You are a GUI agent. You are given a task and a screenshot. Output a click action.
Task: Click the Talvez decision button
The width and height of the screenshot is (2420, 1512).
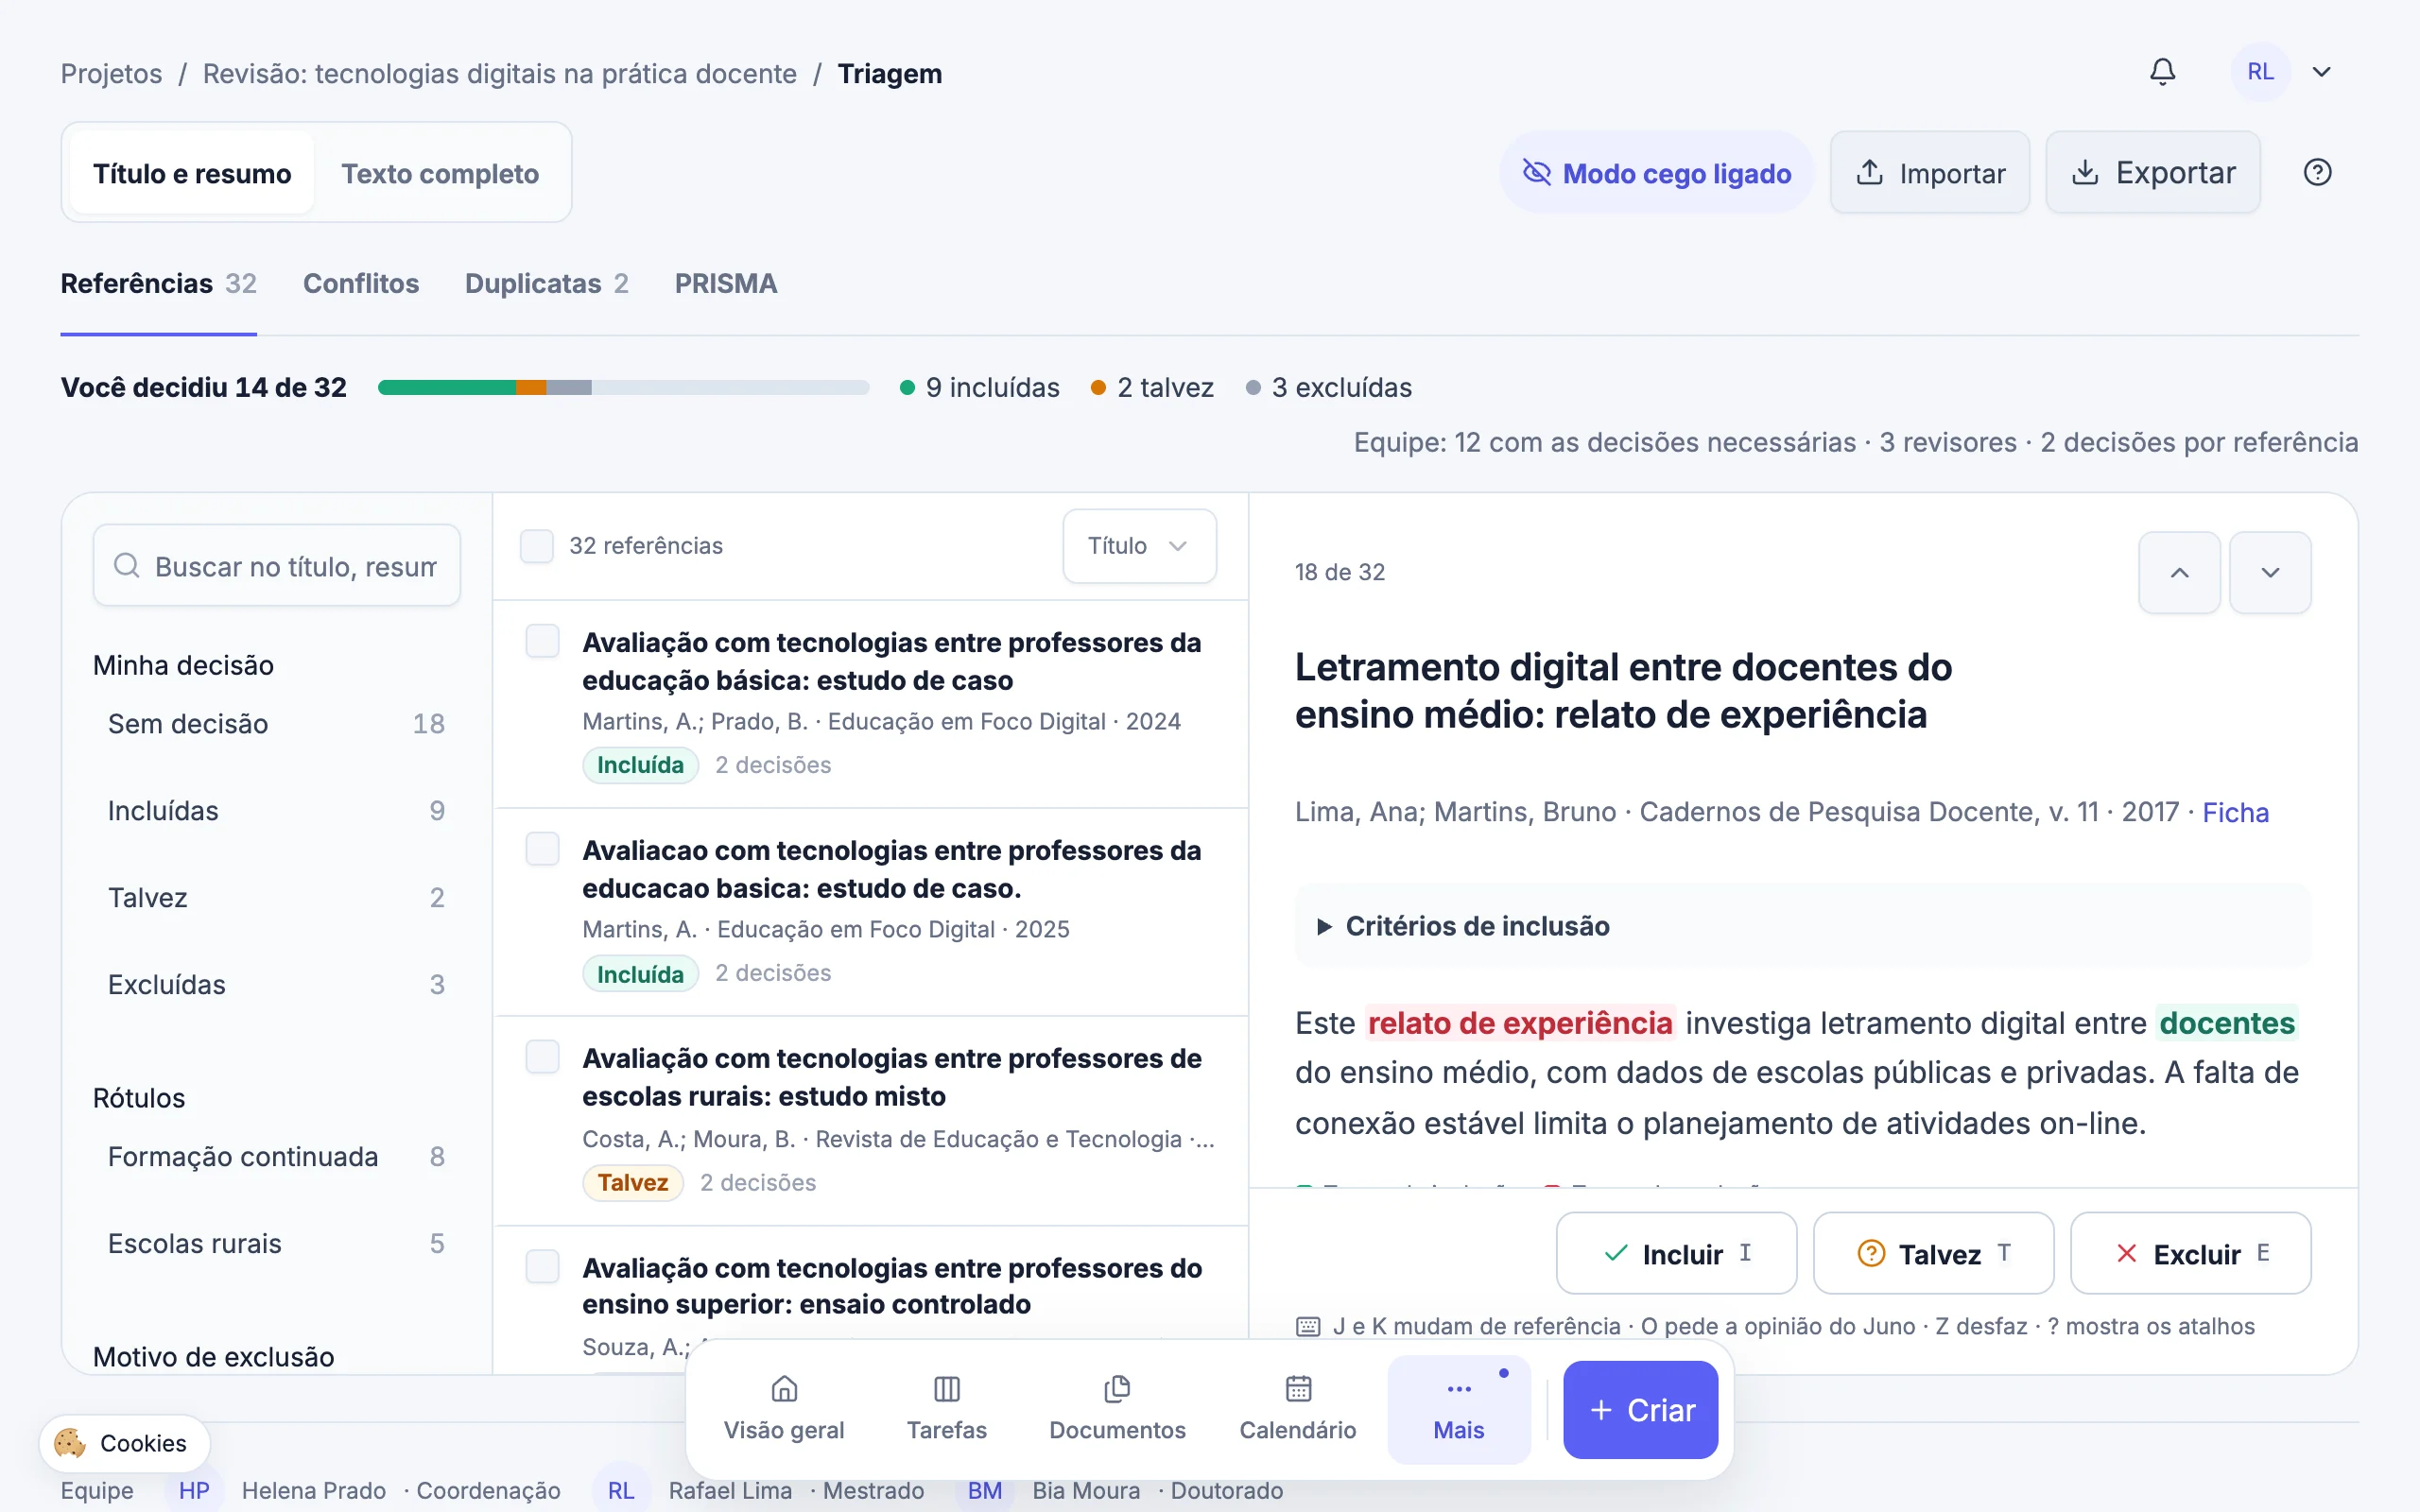click(1933, 1253)
